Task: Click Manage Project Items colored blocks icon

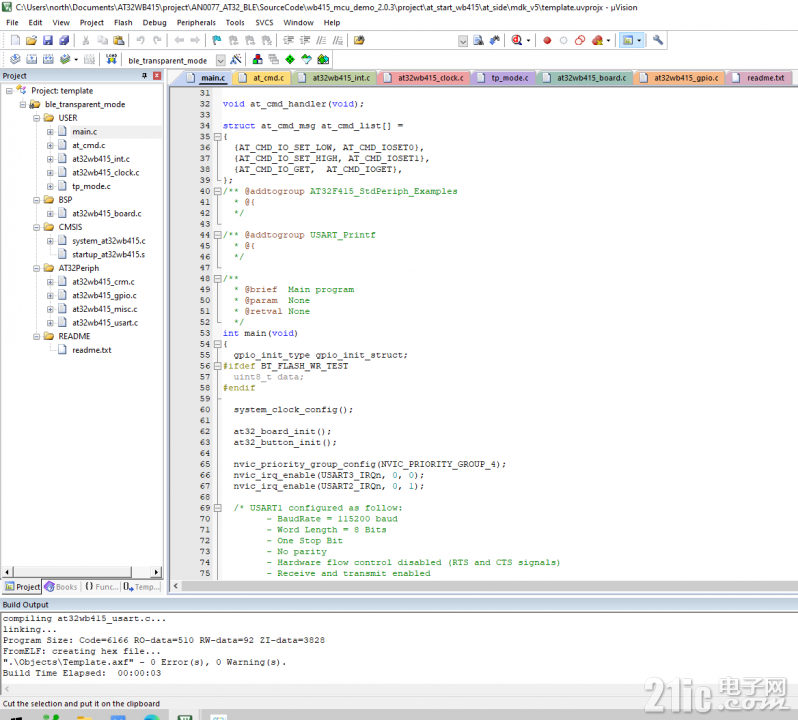Action: (258, 60)
